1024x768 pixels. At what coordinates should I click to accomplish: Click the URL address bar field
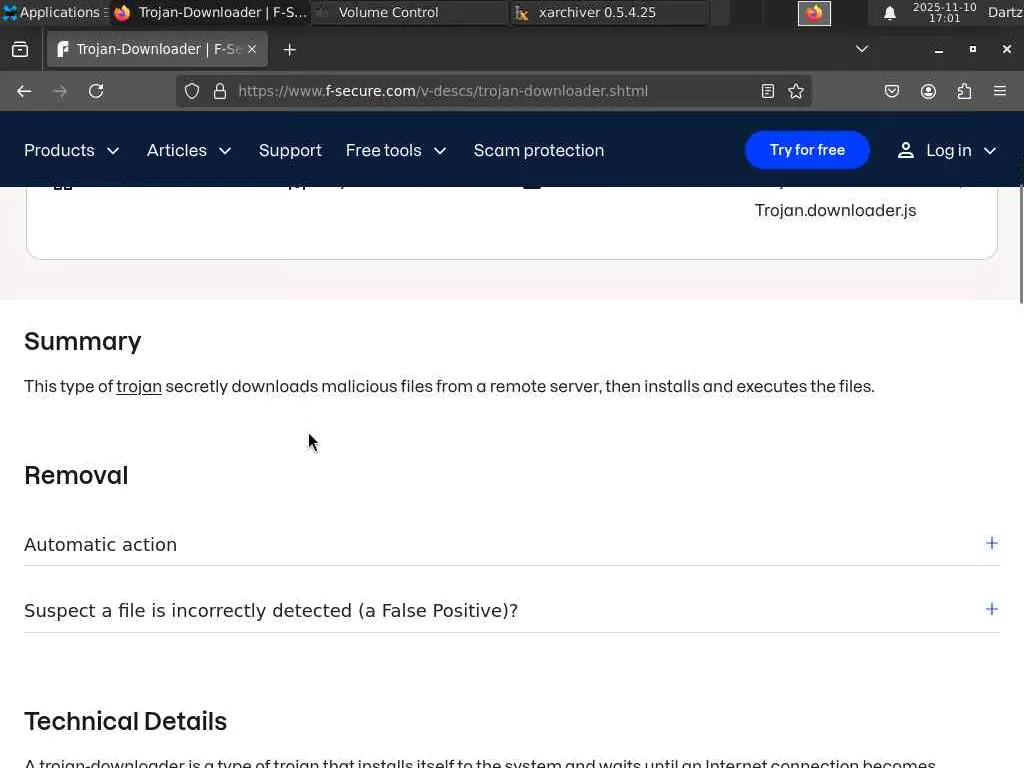490,91
